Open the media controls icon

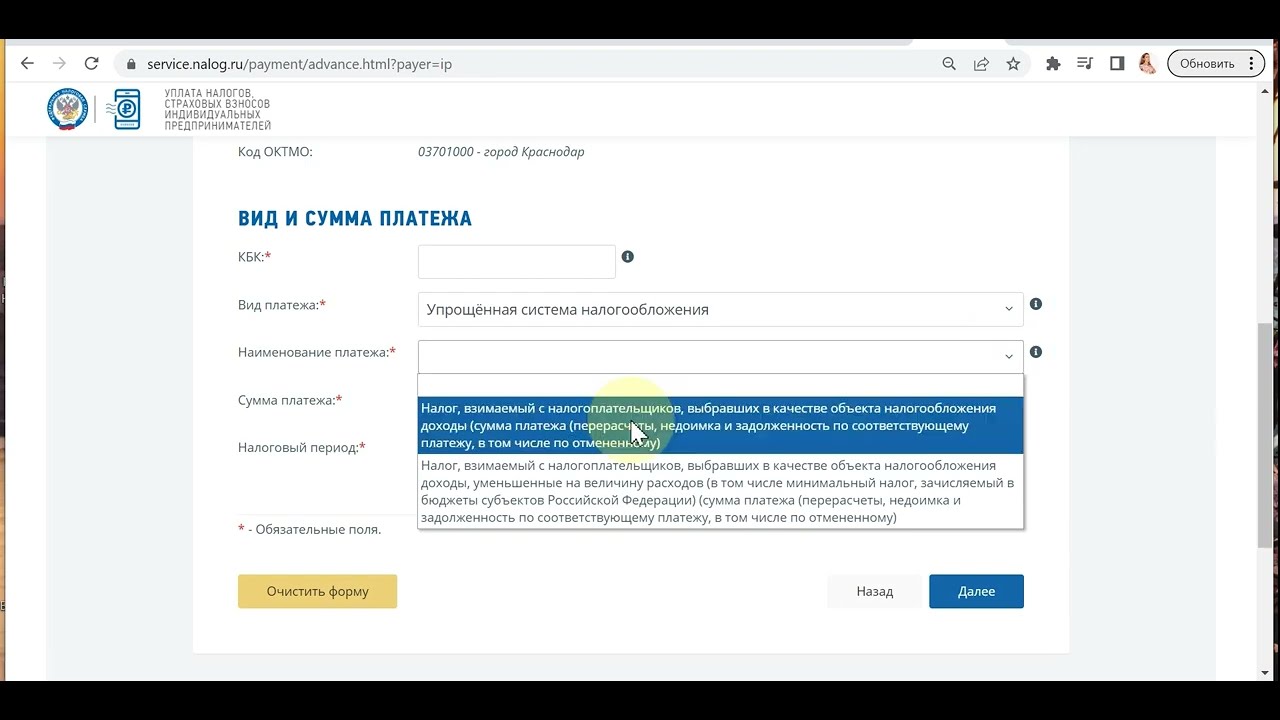(x=1085, y=64)
